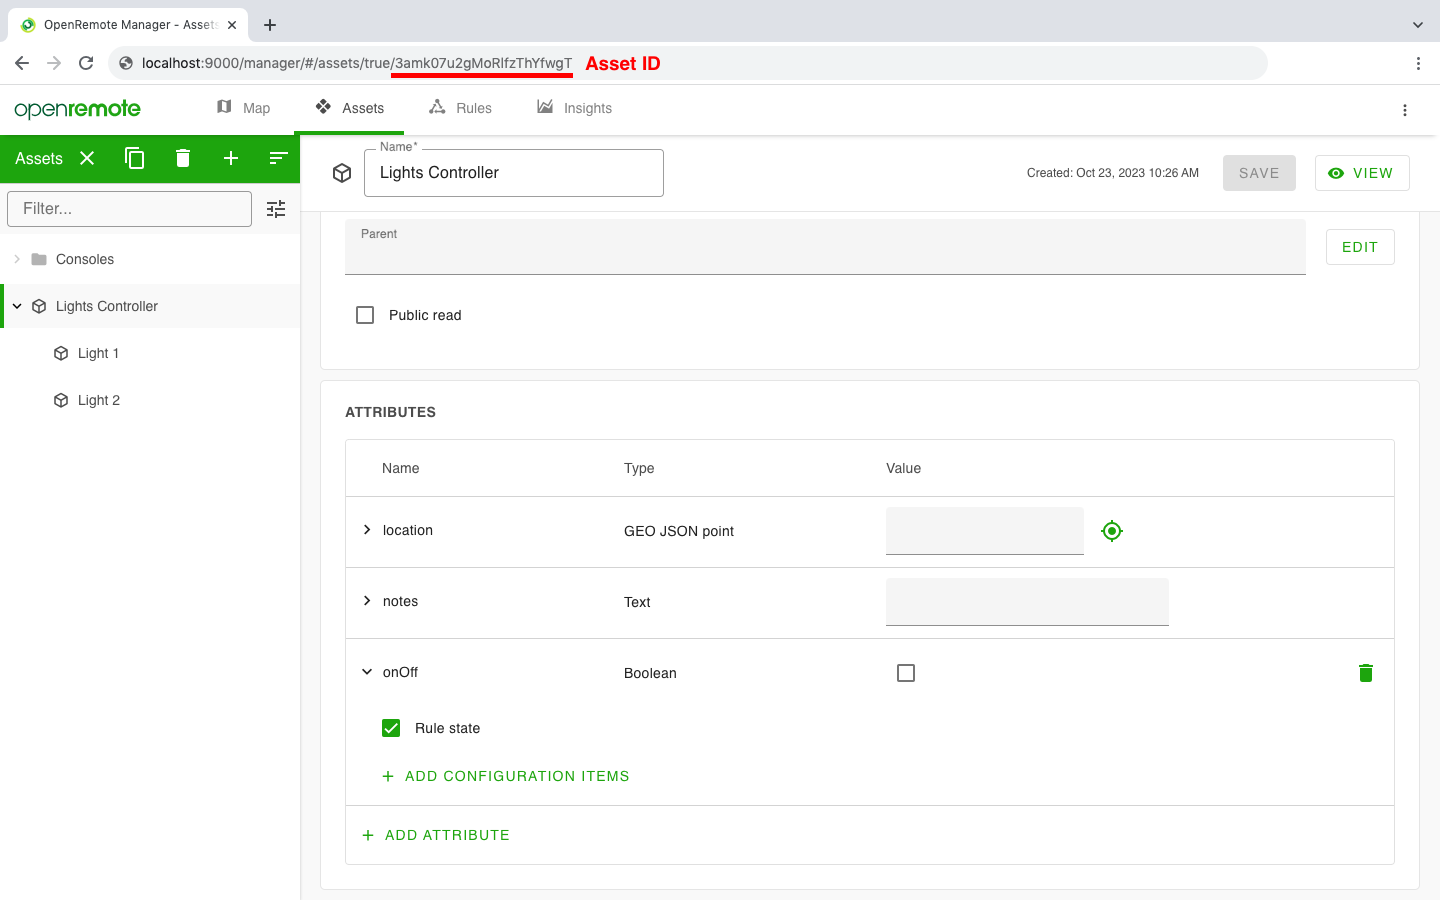The height and width of the screenshot is (900, 1440).
Task: Switch to the Assets tab
Action: click(349, 107)
